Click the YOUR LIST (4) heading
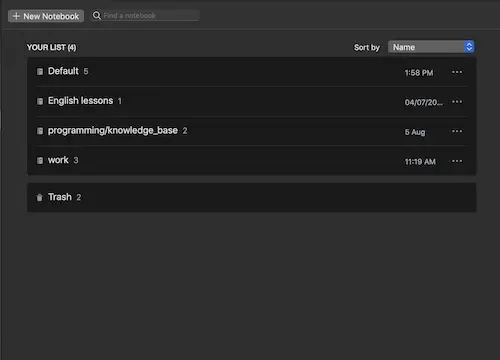 pyautogui.click(x=51, y=47)
